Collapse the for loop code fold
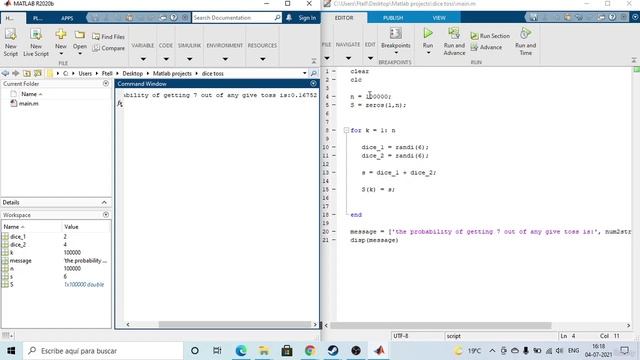The height and width of the screenshot is (360, 640). tap(346, 130)
